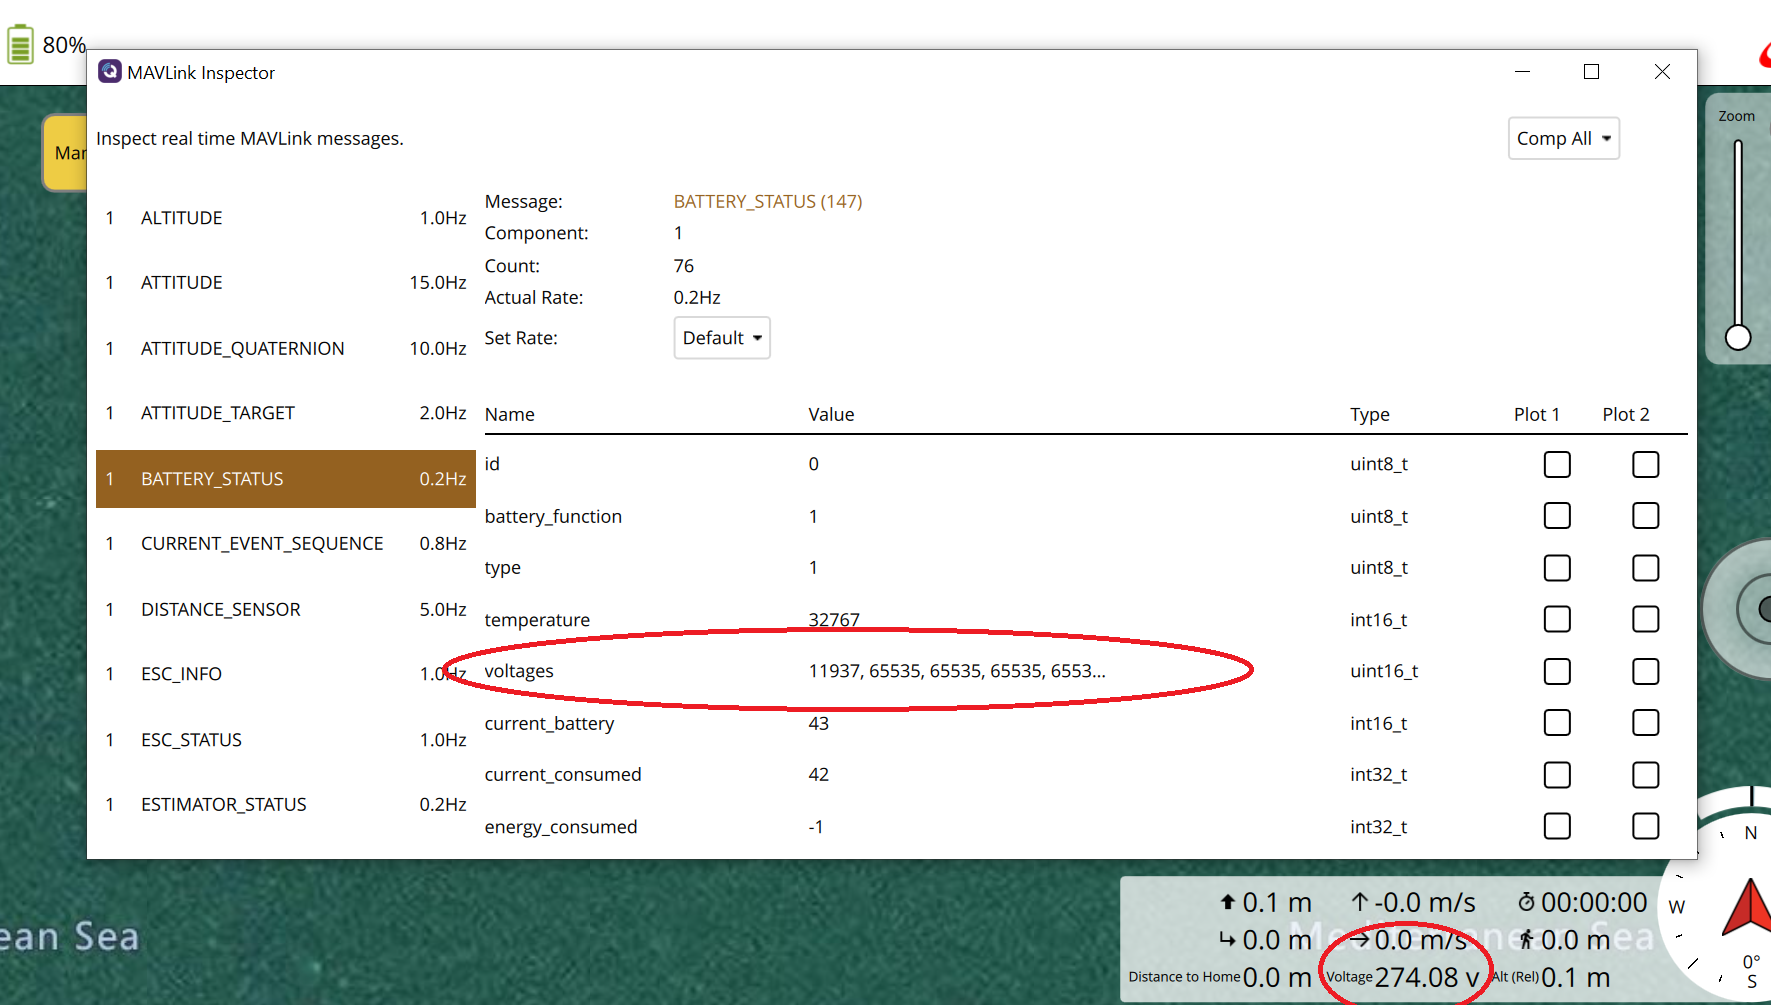
Task: Select the ATTITUDE message row
Action: [286, 283]
